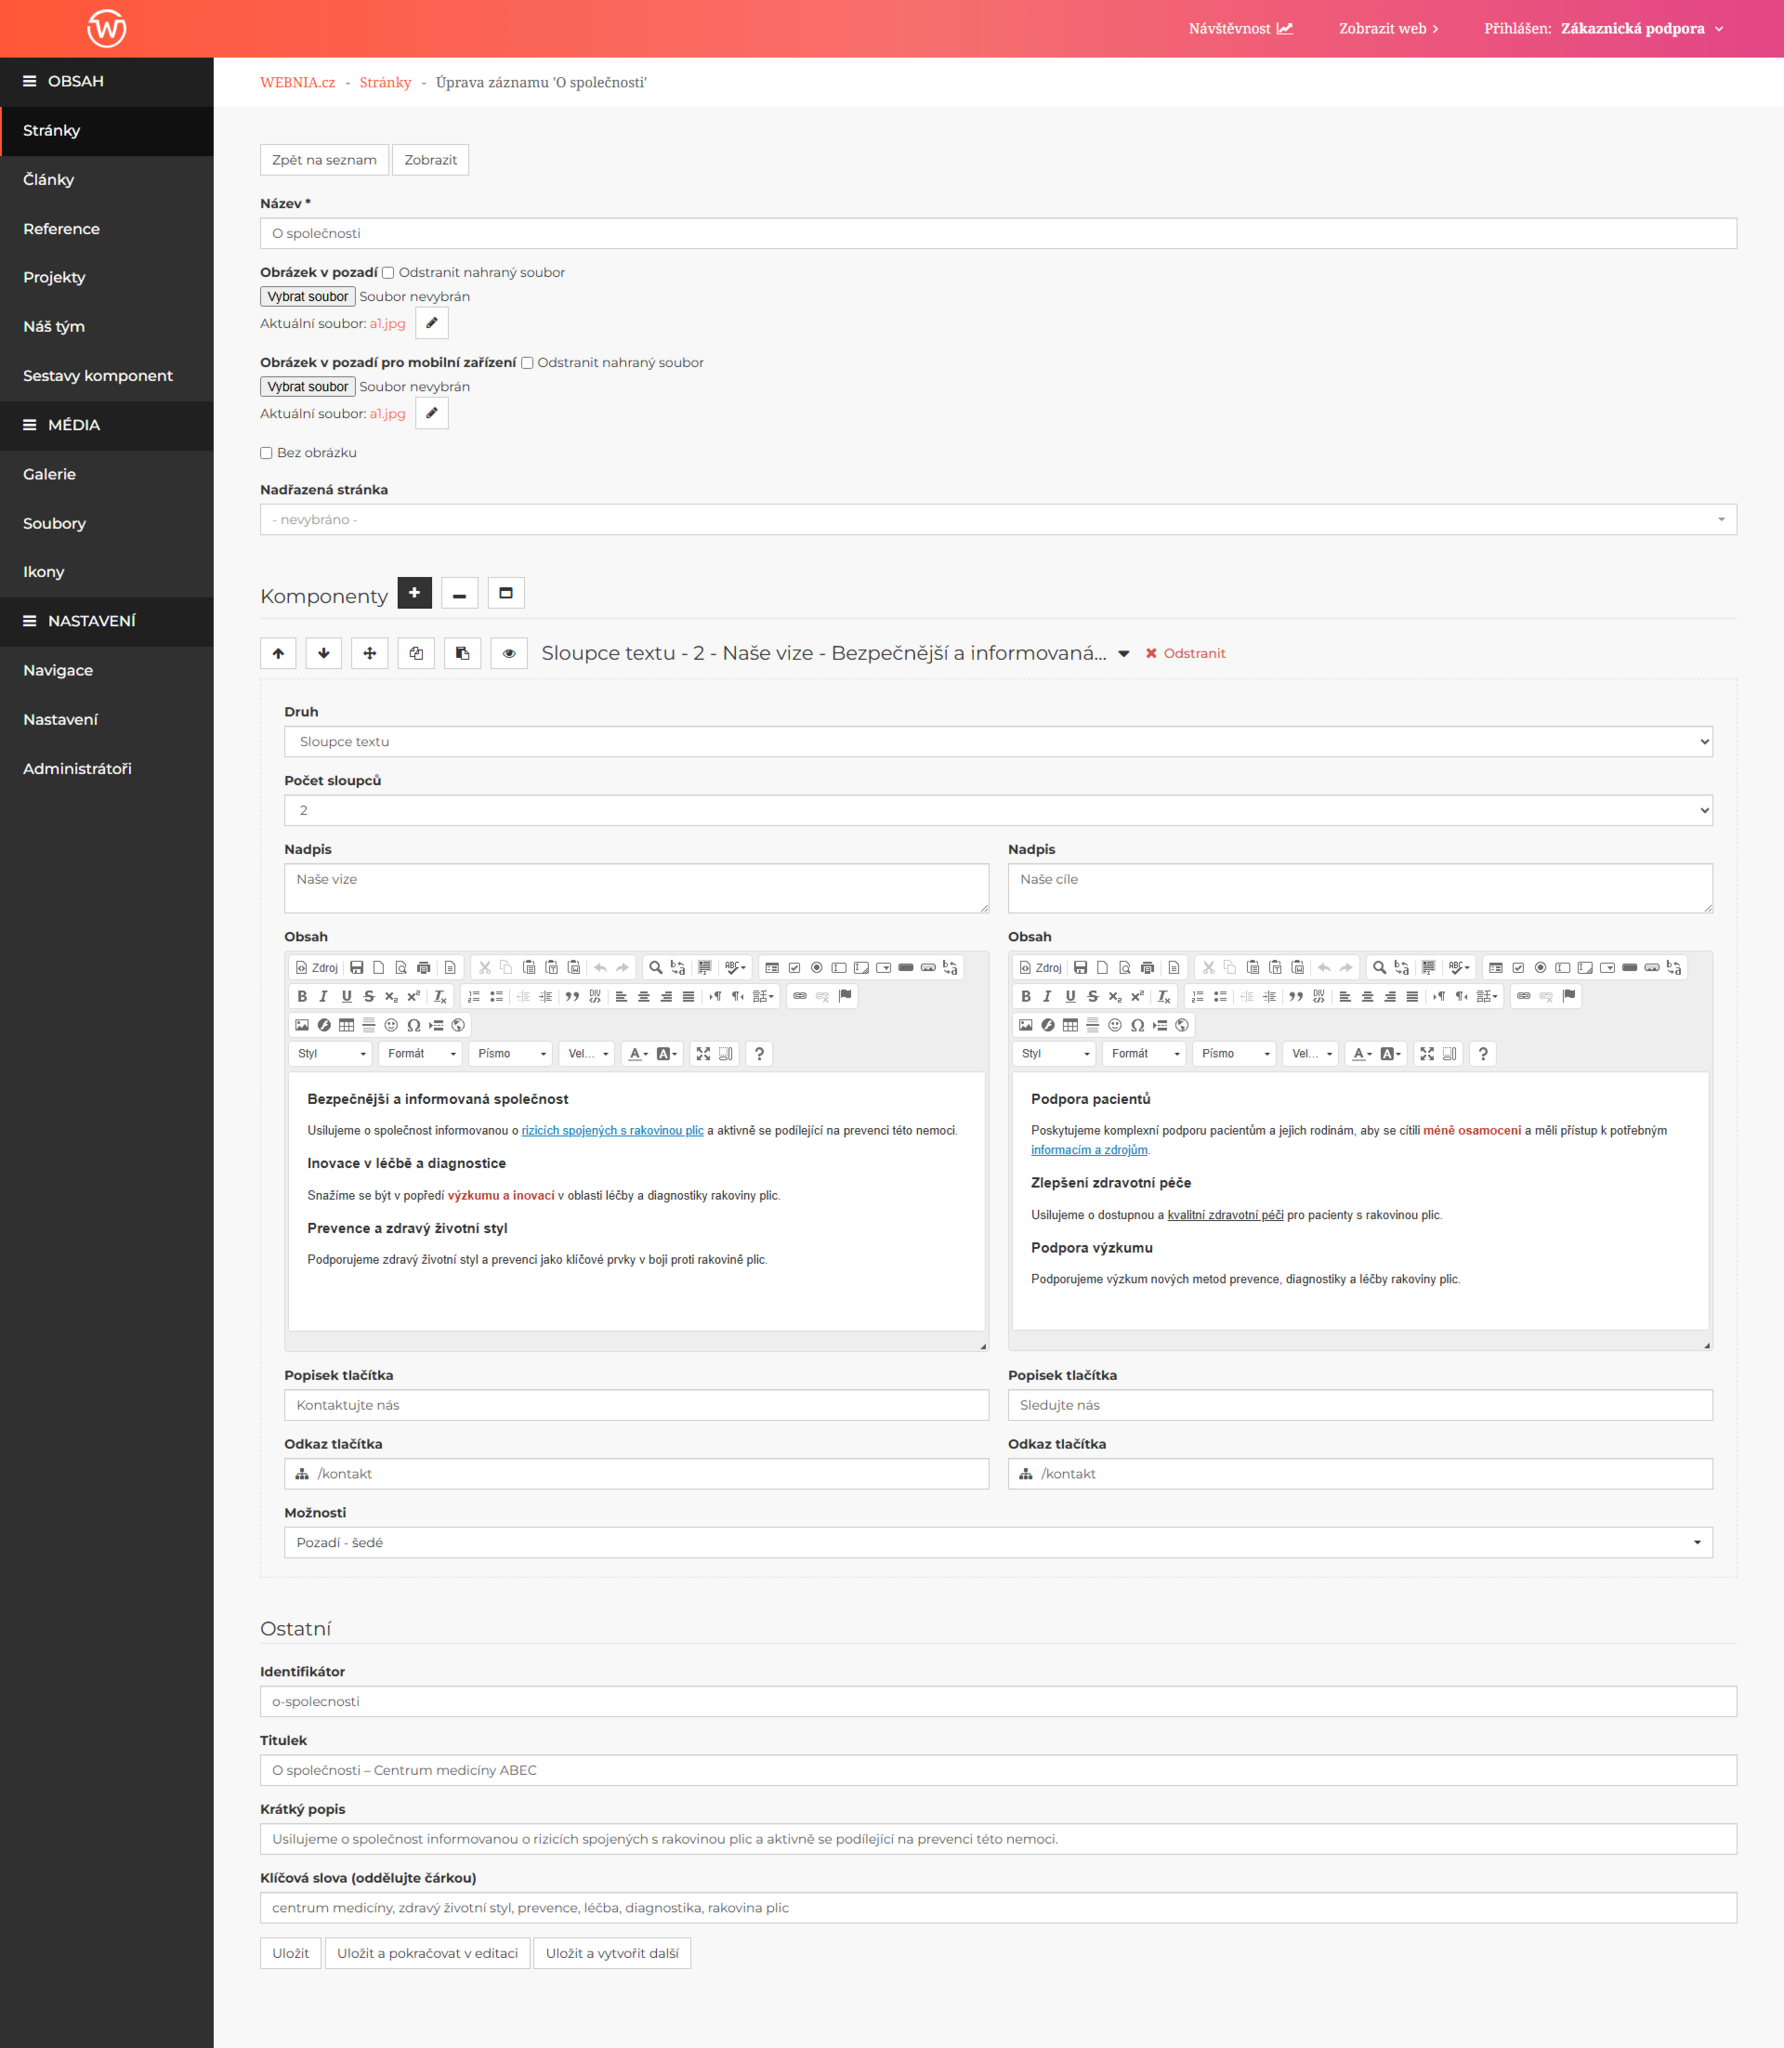Click Bold in the left Obsah editor
The height and width of the screenshot is (2048, 1784).
coord(302,996)
